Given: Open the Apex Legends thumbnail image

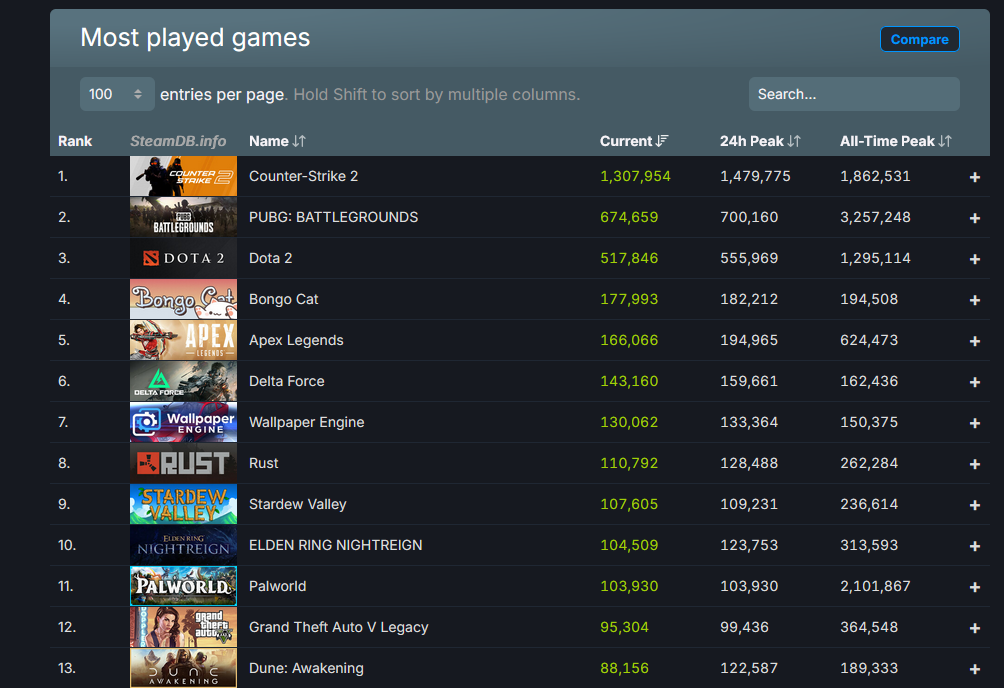Looking at the screenshot, I should [183, 340].
